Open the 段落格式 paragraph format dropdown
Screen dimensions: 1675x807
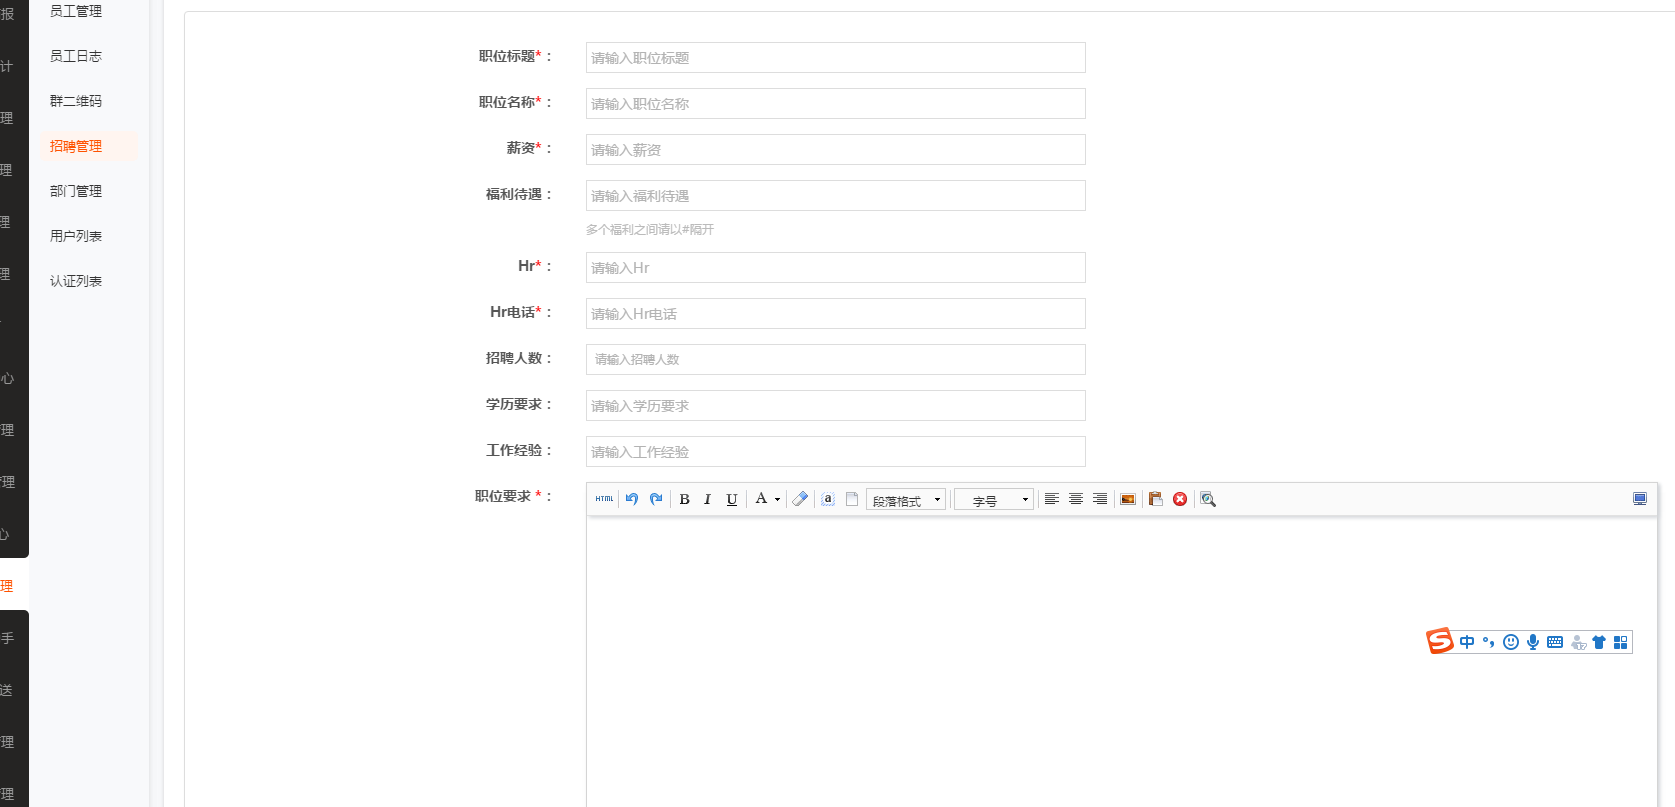906,500
